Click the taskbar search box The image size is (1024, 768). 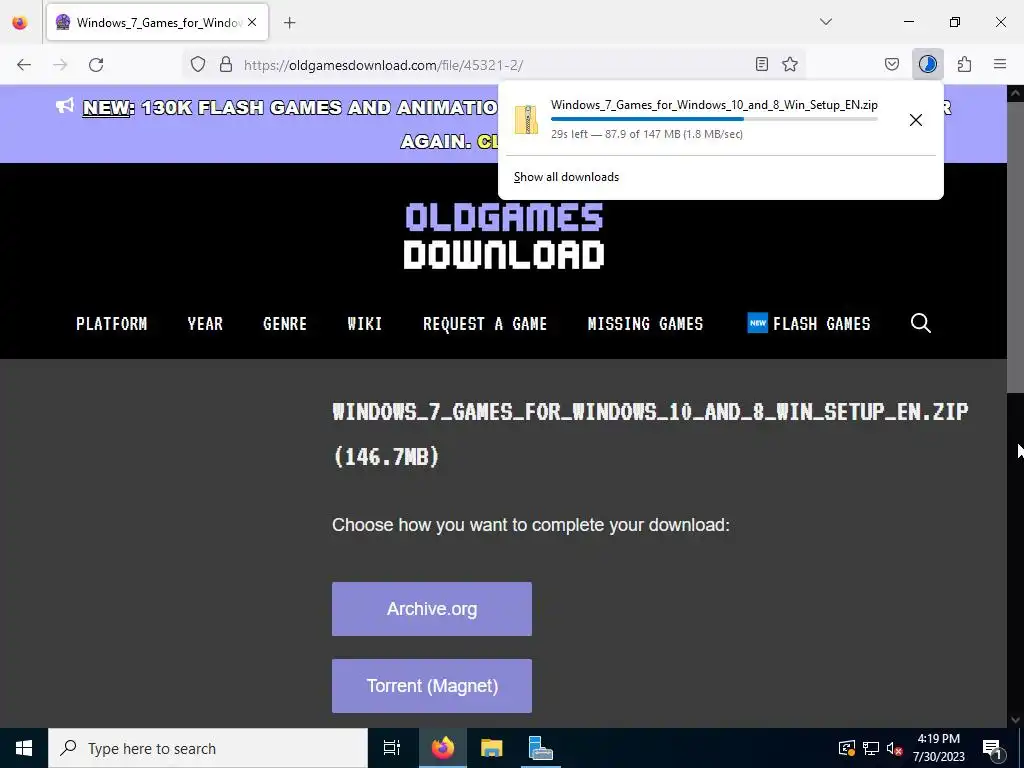click(208, 748)
